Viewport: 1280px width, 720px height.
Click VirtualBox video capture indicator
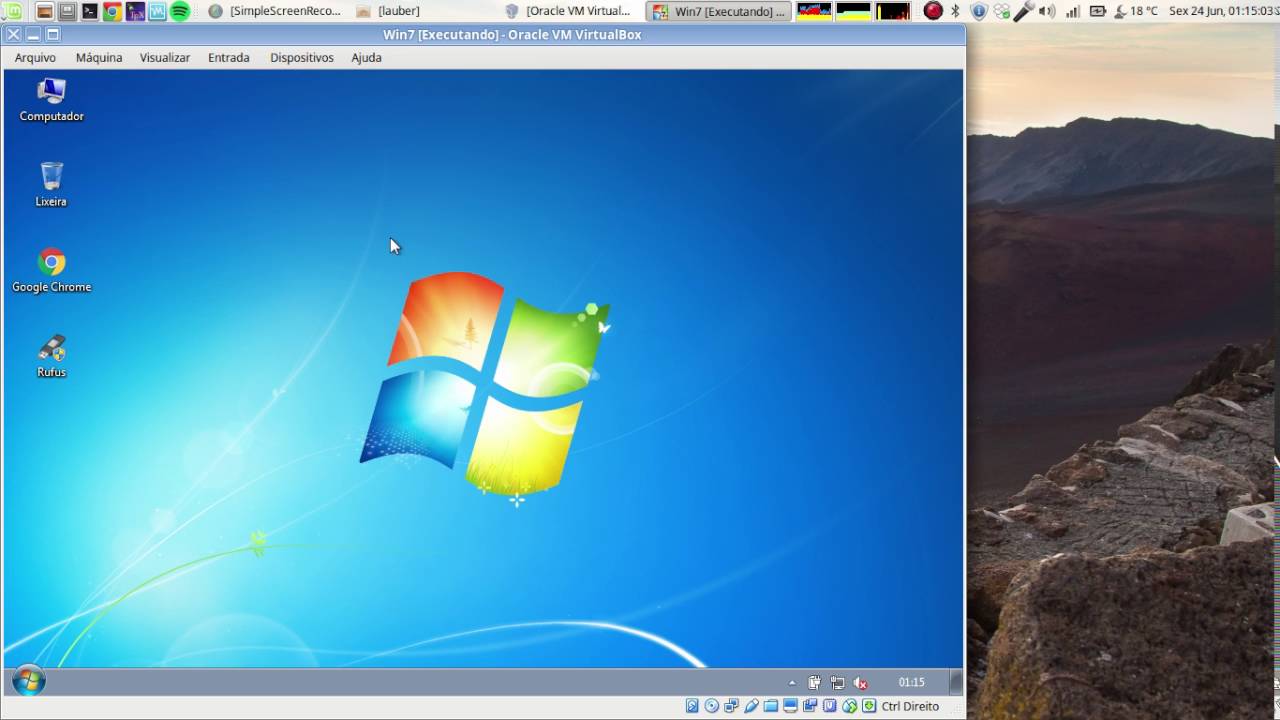(x=810, y=706)
